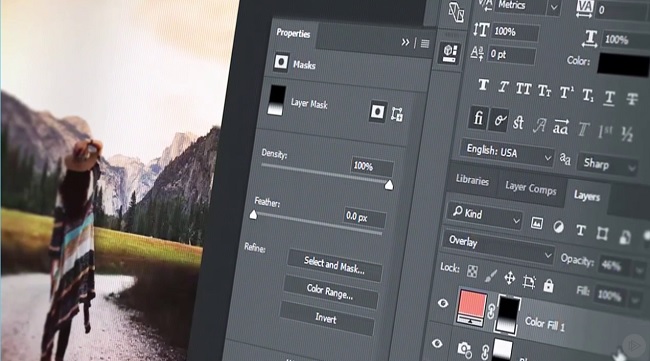650x361 pixels.
Task: Click the Density slider handle
Action: pyautogui.click(x=389, y=185)
